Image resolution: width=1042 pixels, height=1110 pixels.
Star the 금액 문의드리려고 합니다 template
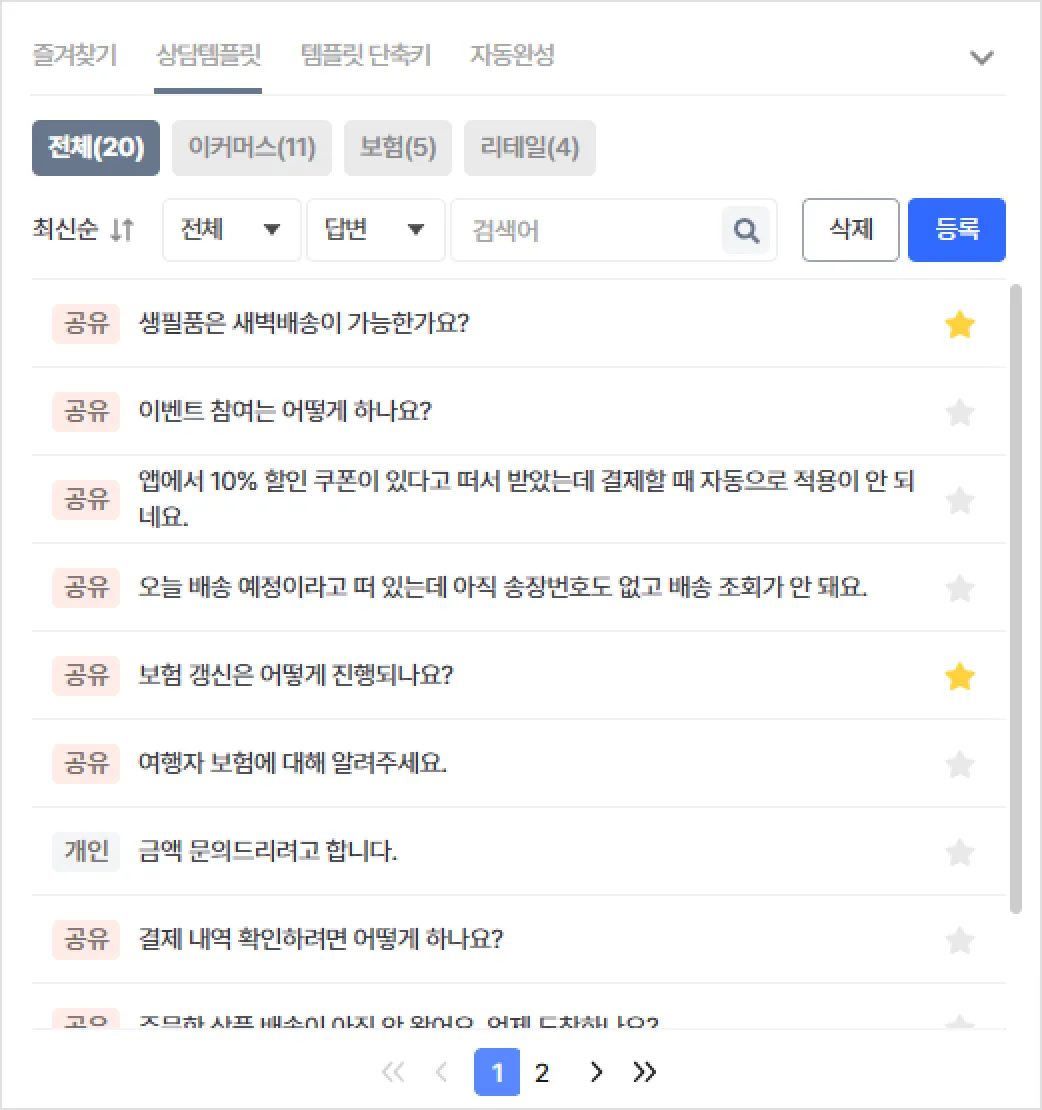(x=959, y=853)
